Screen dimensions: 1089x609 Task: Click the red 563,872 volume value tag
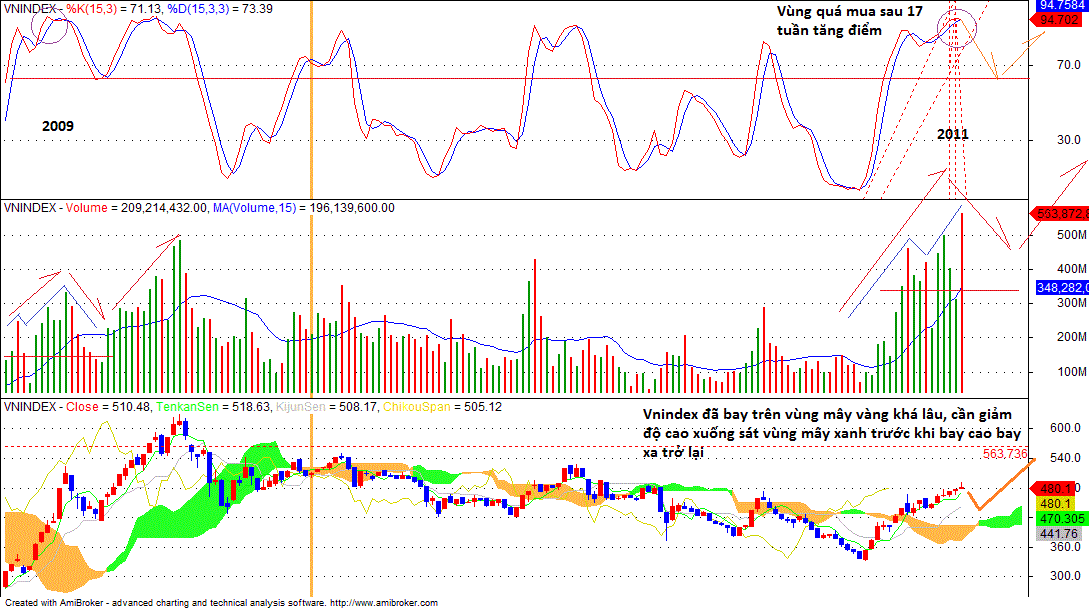click(1061, 213)
